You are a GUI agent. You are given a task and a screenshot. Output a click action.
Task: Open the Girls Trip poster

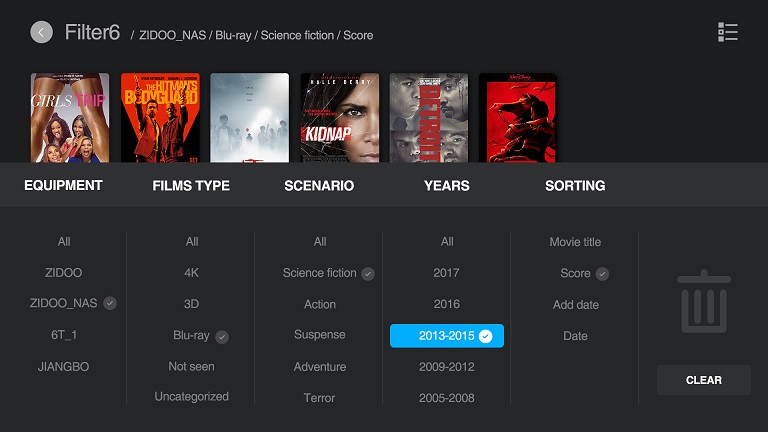(70, 118)
